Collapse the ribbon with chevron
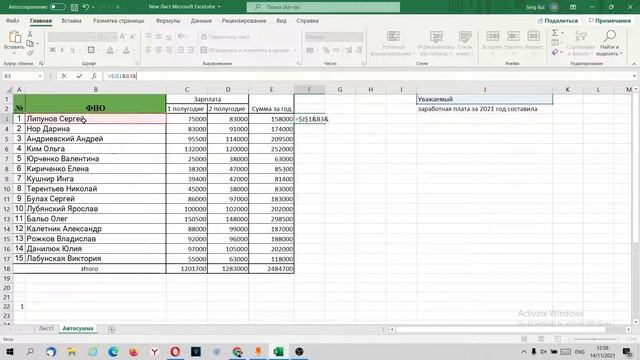640x360 pixels. pos(634,64)
